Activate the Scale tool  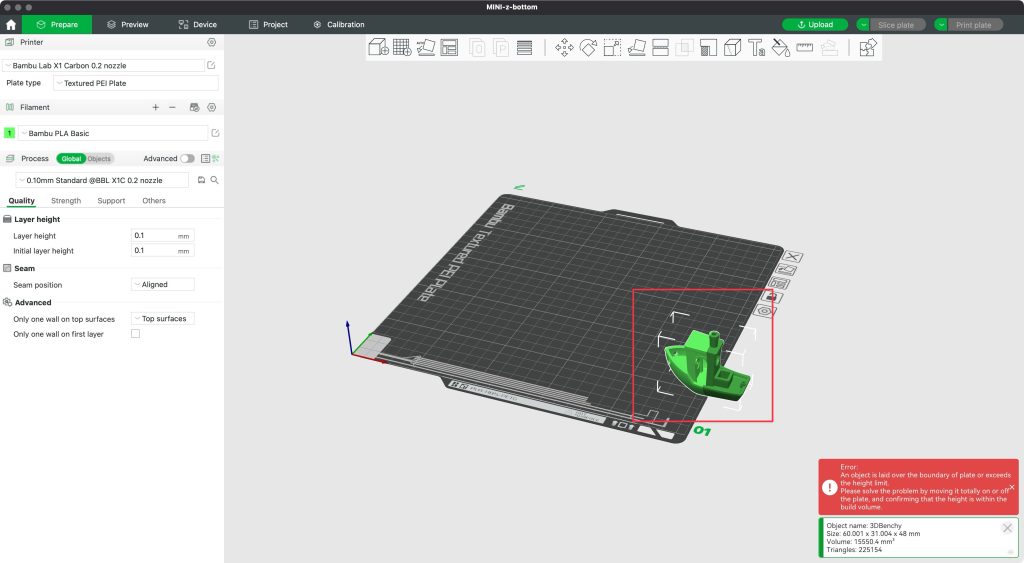point(612,47)
